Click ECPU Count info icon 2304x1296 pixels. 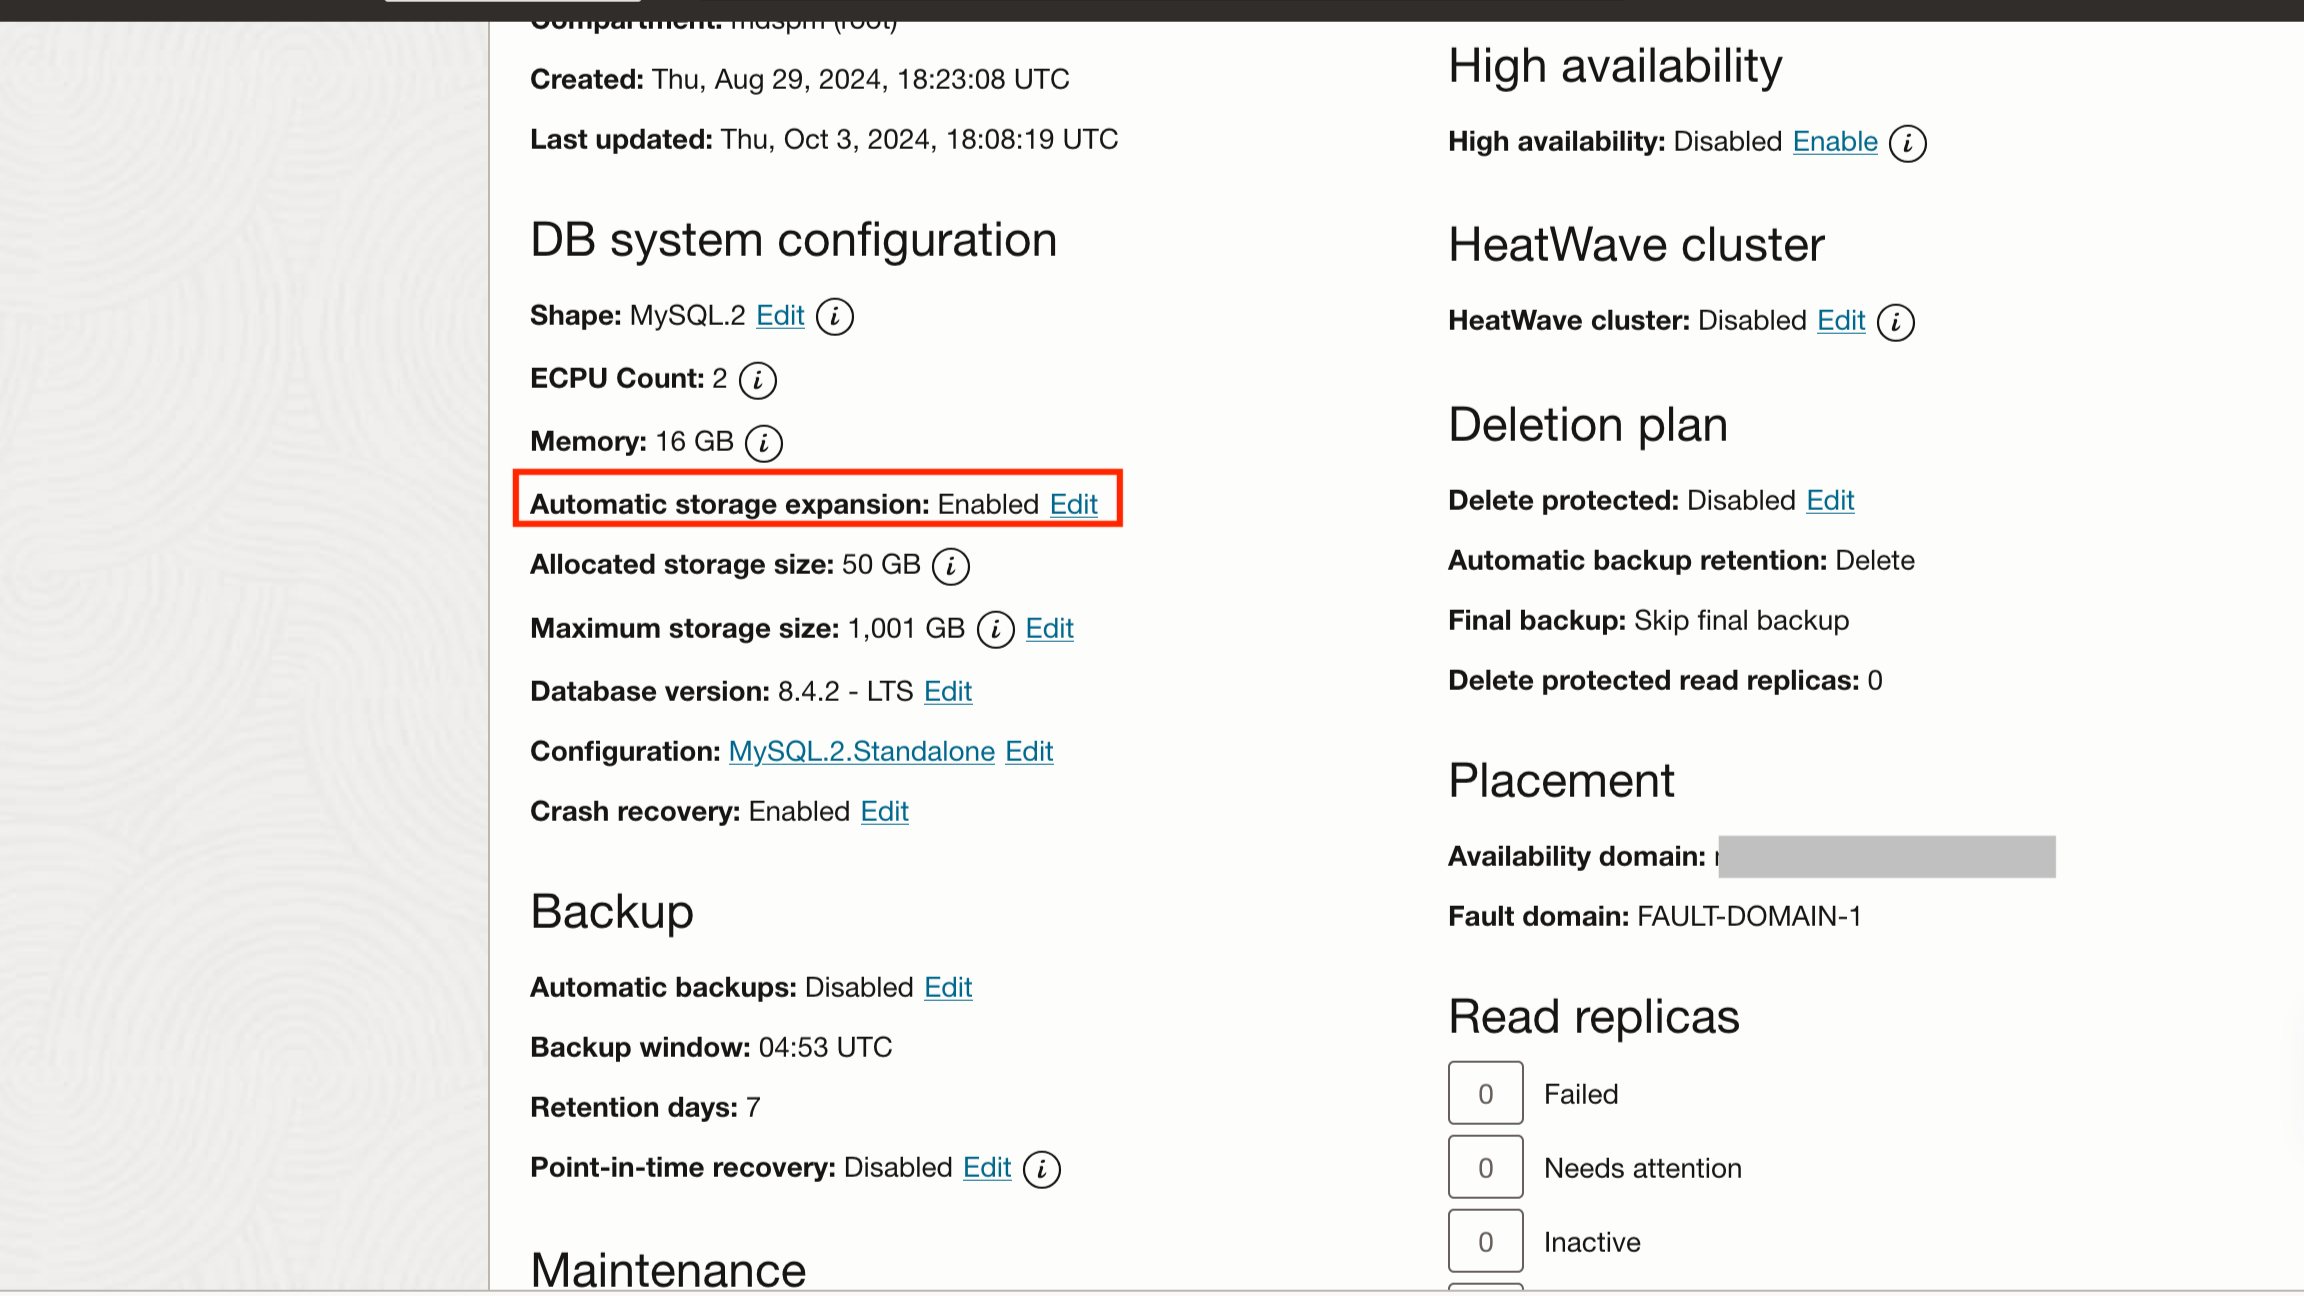pos(757,380)
